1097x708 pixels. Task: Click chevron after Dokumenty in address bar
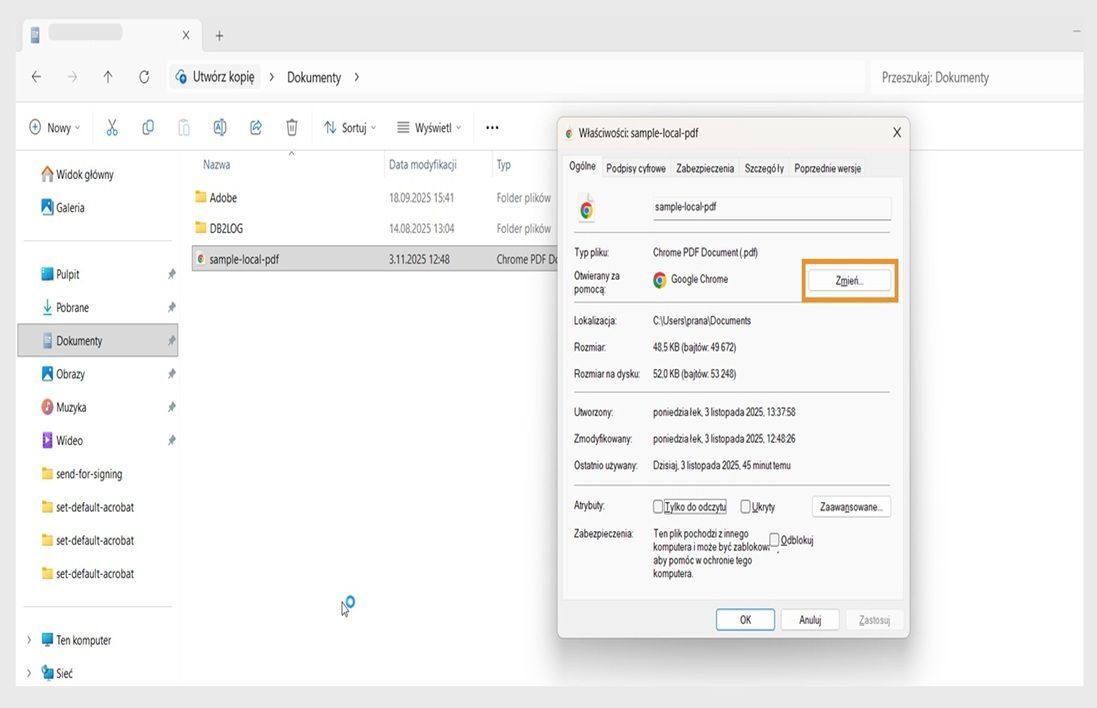pyautogui.click(x=357, y=77)
